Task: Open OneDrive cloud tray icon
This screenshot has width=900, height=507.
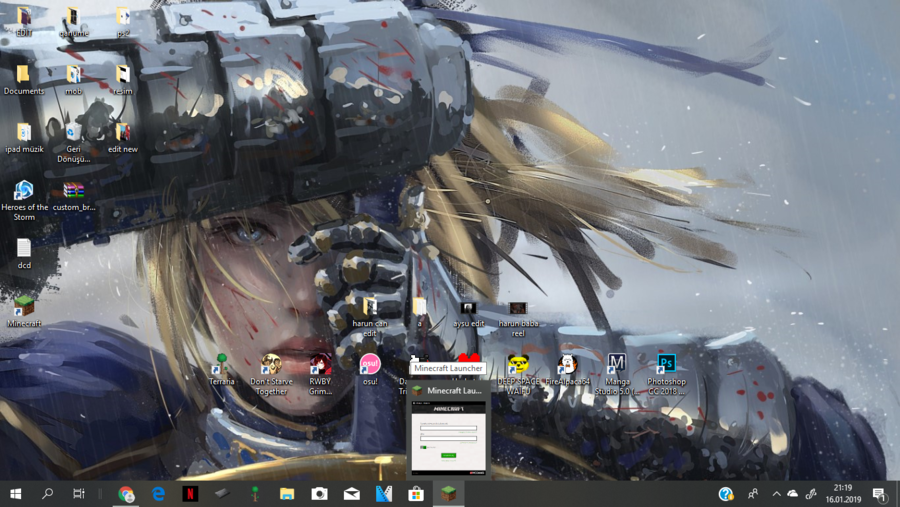Action: [793, 494]
